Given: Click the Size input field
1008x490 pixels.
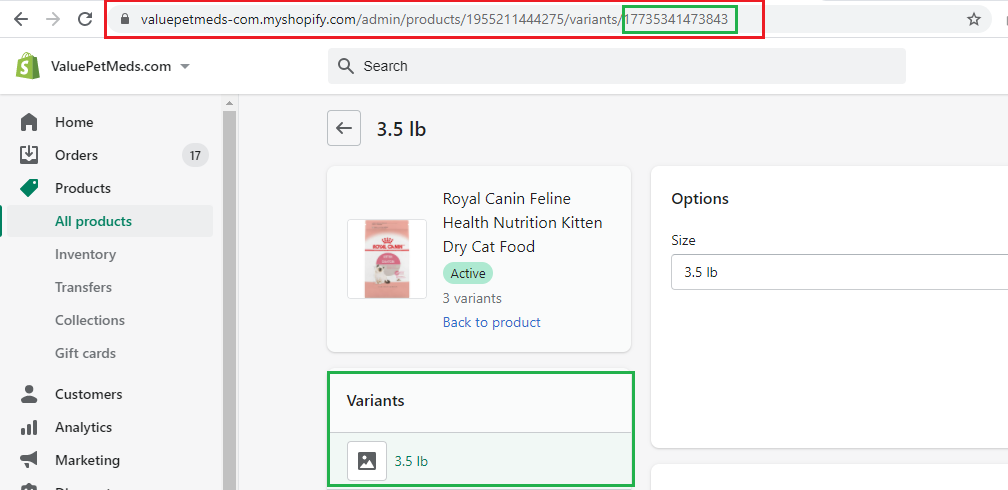Looking at the screenshot, I should (x=840, y=272).
